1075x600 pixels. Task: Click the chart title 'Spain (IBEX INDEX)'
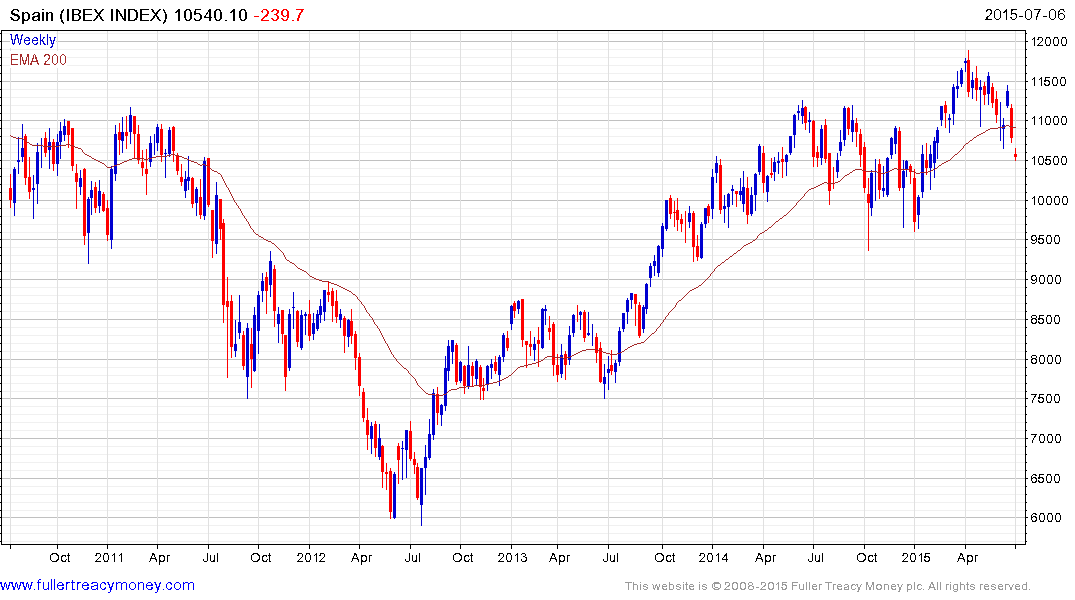pyautogui.click(x=88, y=15)
